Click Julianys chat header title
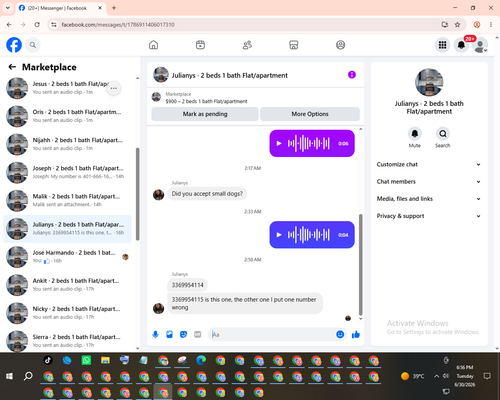Screen dimensions: 500x400 [x=229, y=75]
